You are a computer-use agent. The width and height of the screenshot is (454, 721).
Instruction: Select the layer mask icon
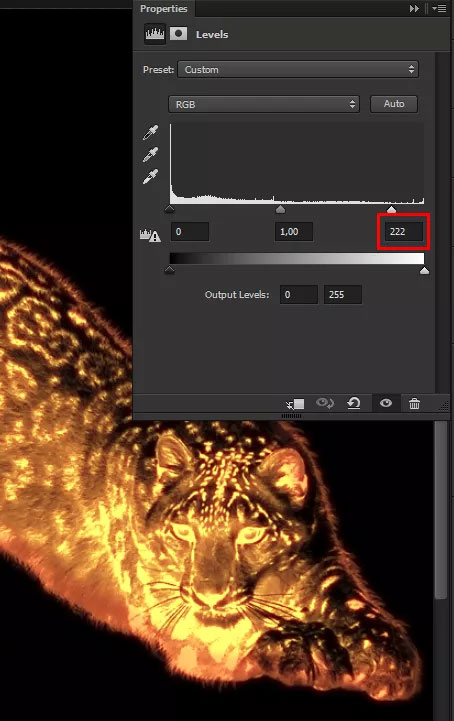(x=178, y=34)
